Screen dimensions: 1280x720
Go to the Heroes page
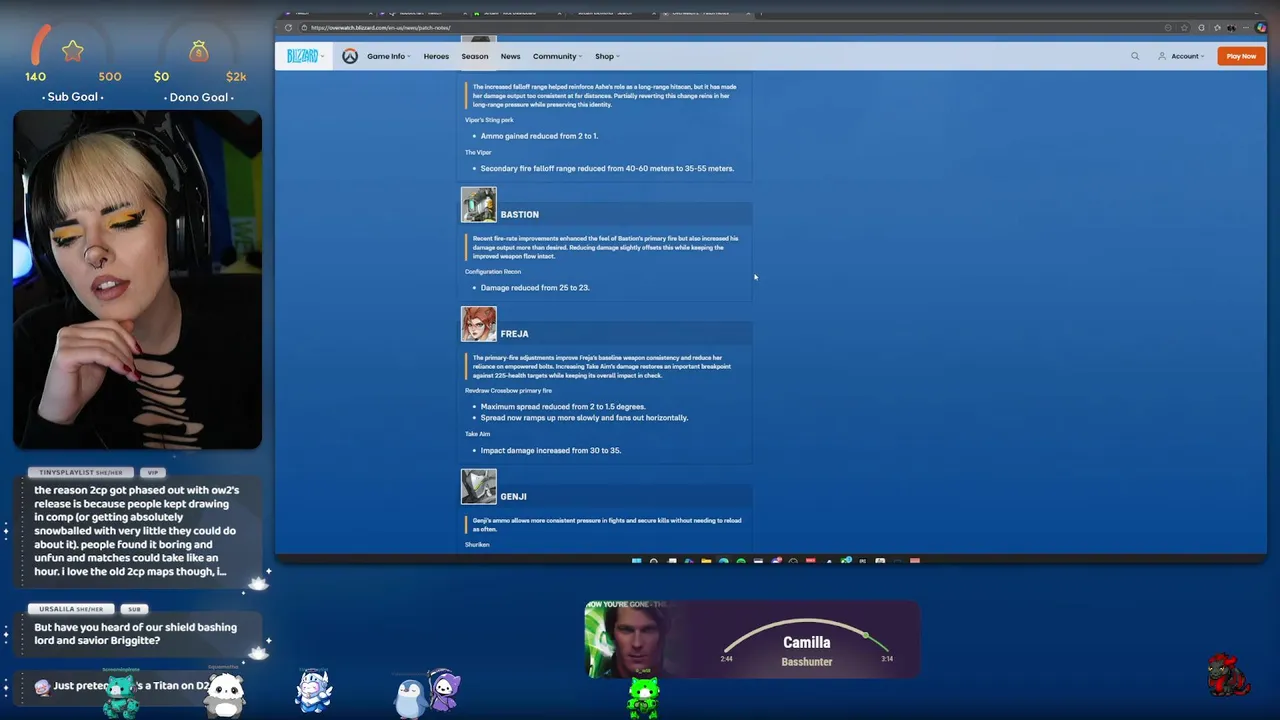436,56
